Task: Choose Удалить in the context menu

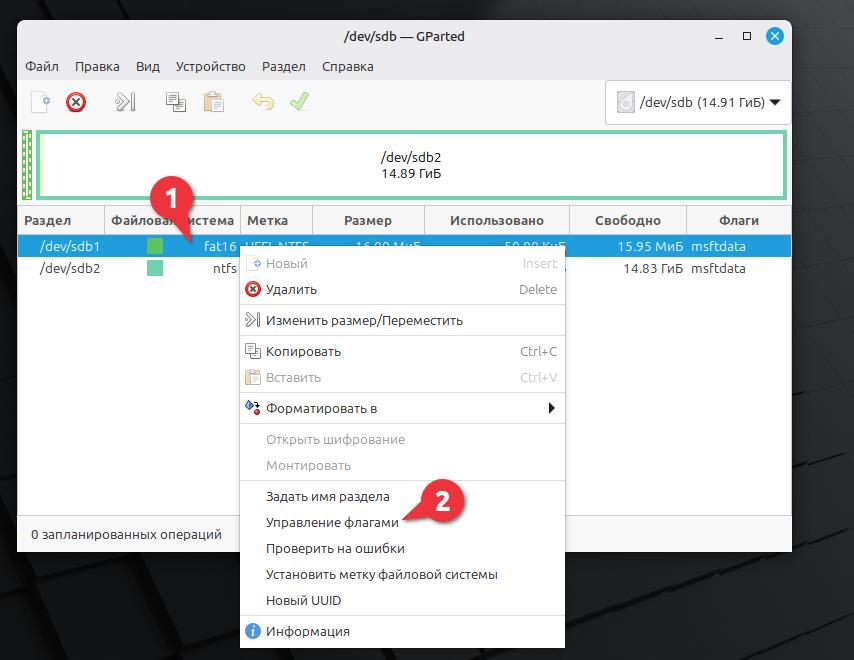Action: (402, 289)
